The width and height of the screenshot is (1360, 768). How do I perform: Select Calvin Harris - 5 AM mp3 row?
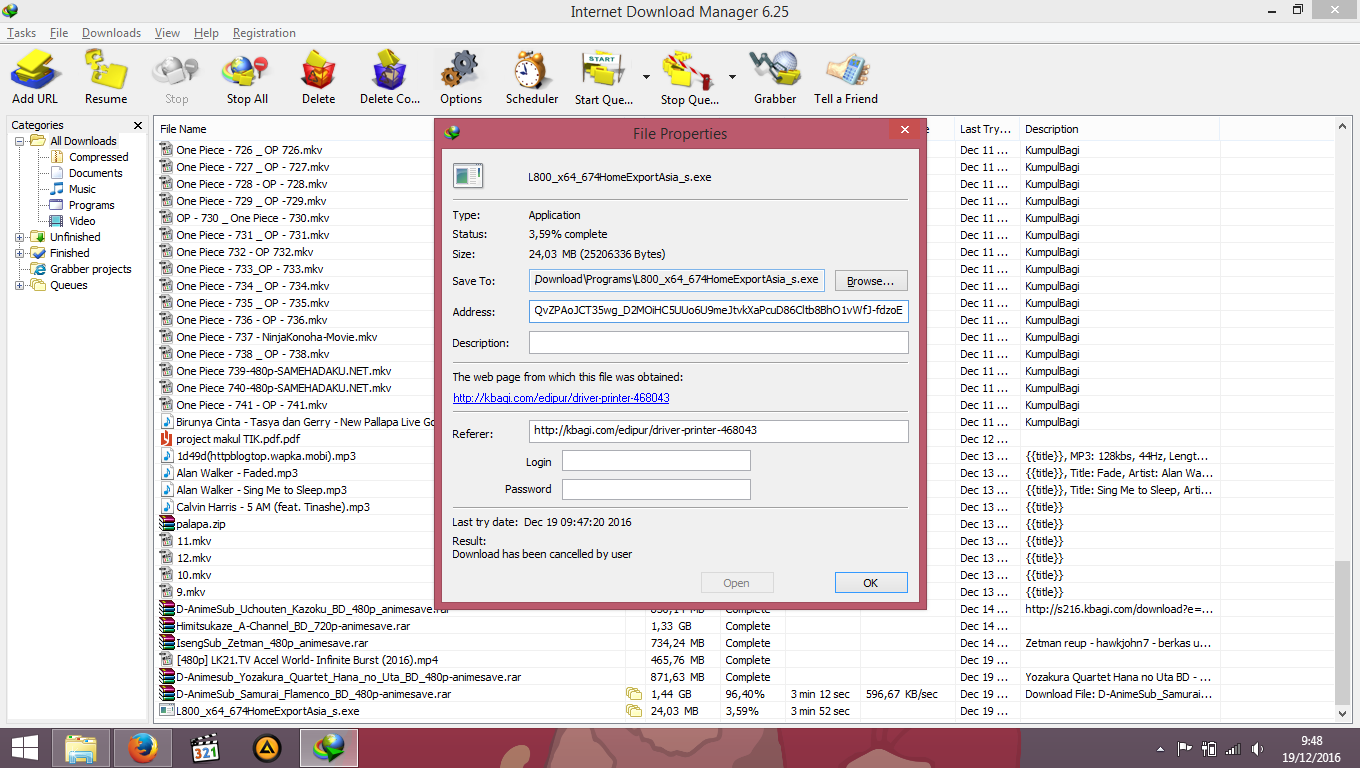[273, 507]
